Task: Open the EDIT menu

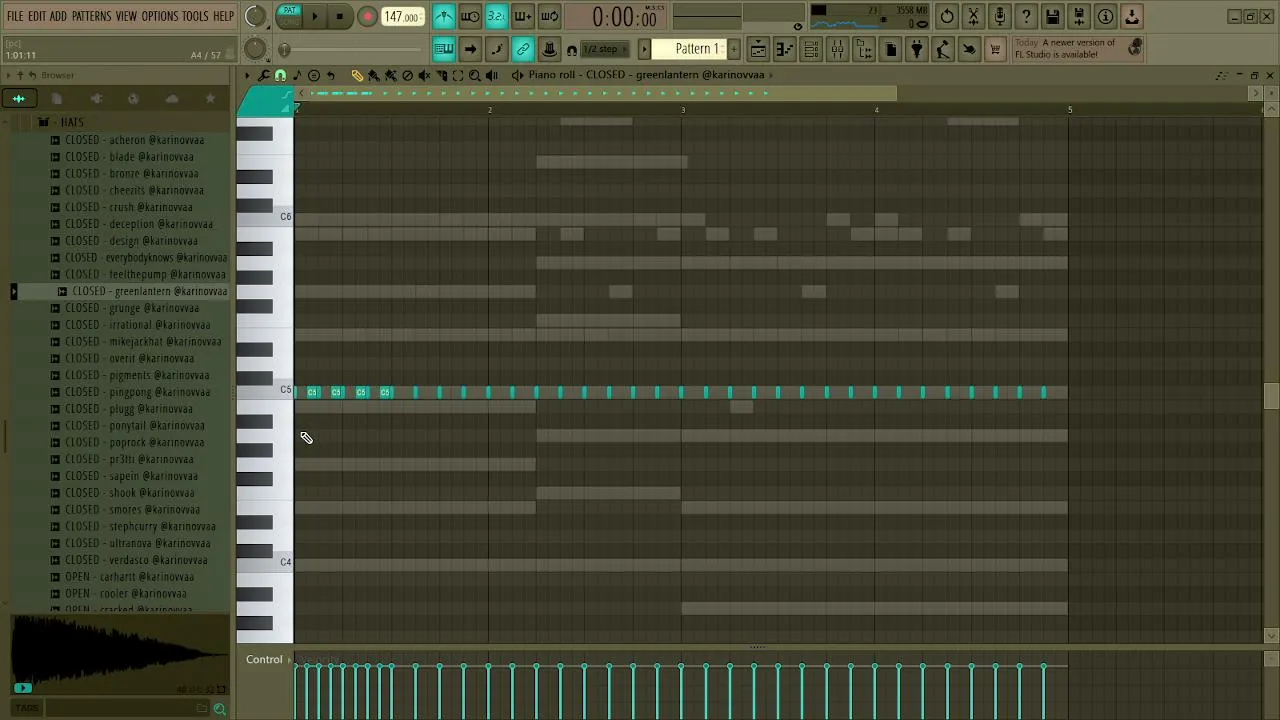Action: (x=37, y=16)
